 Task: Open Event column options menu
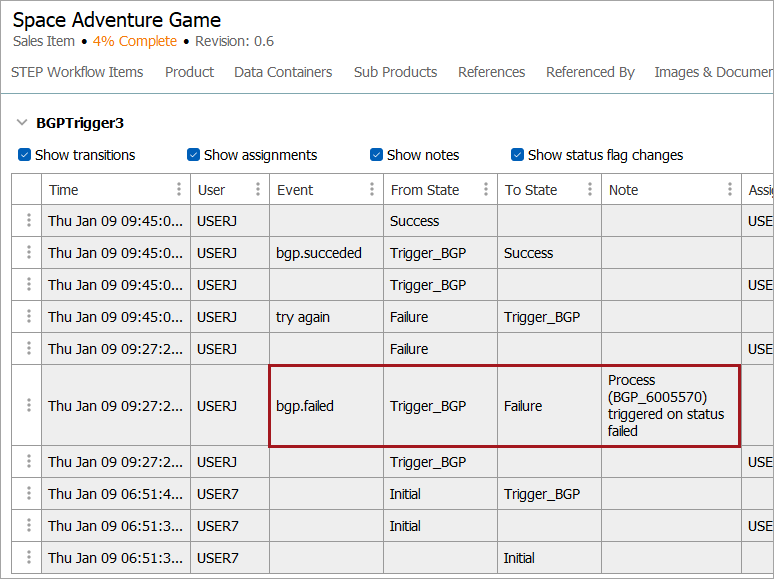click(x=372, y=190)
